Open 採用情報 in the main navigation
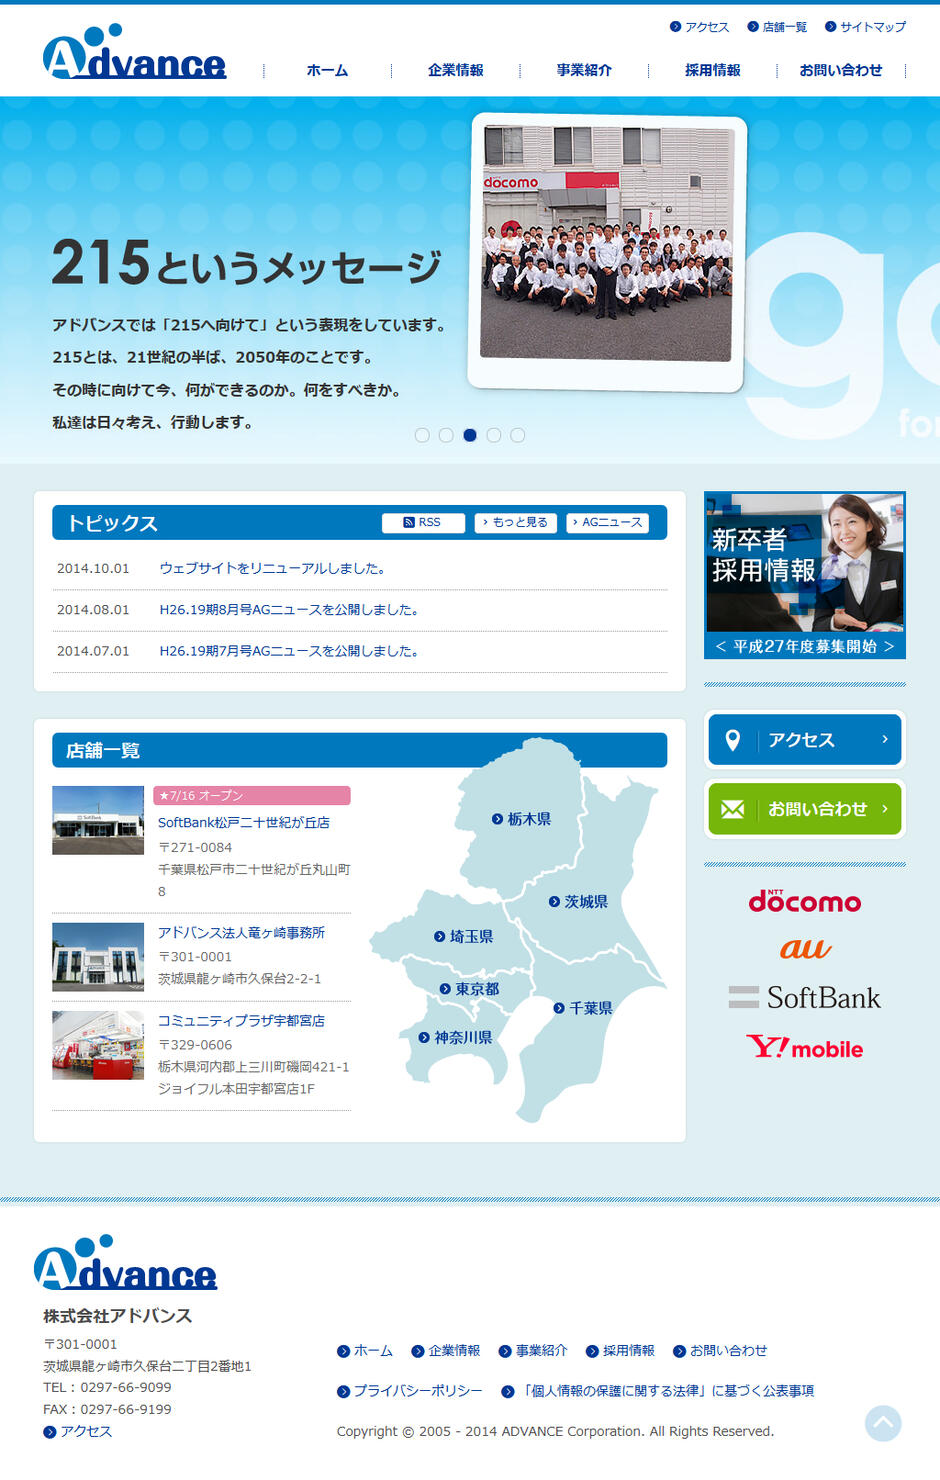This screenshot has width=940, height=1480. point(712,70)
